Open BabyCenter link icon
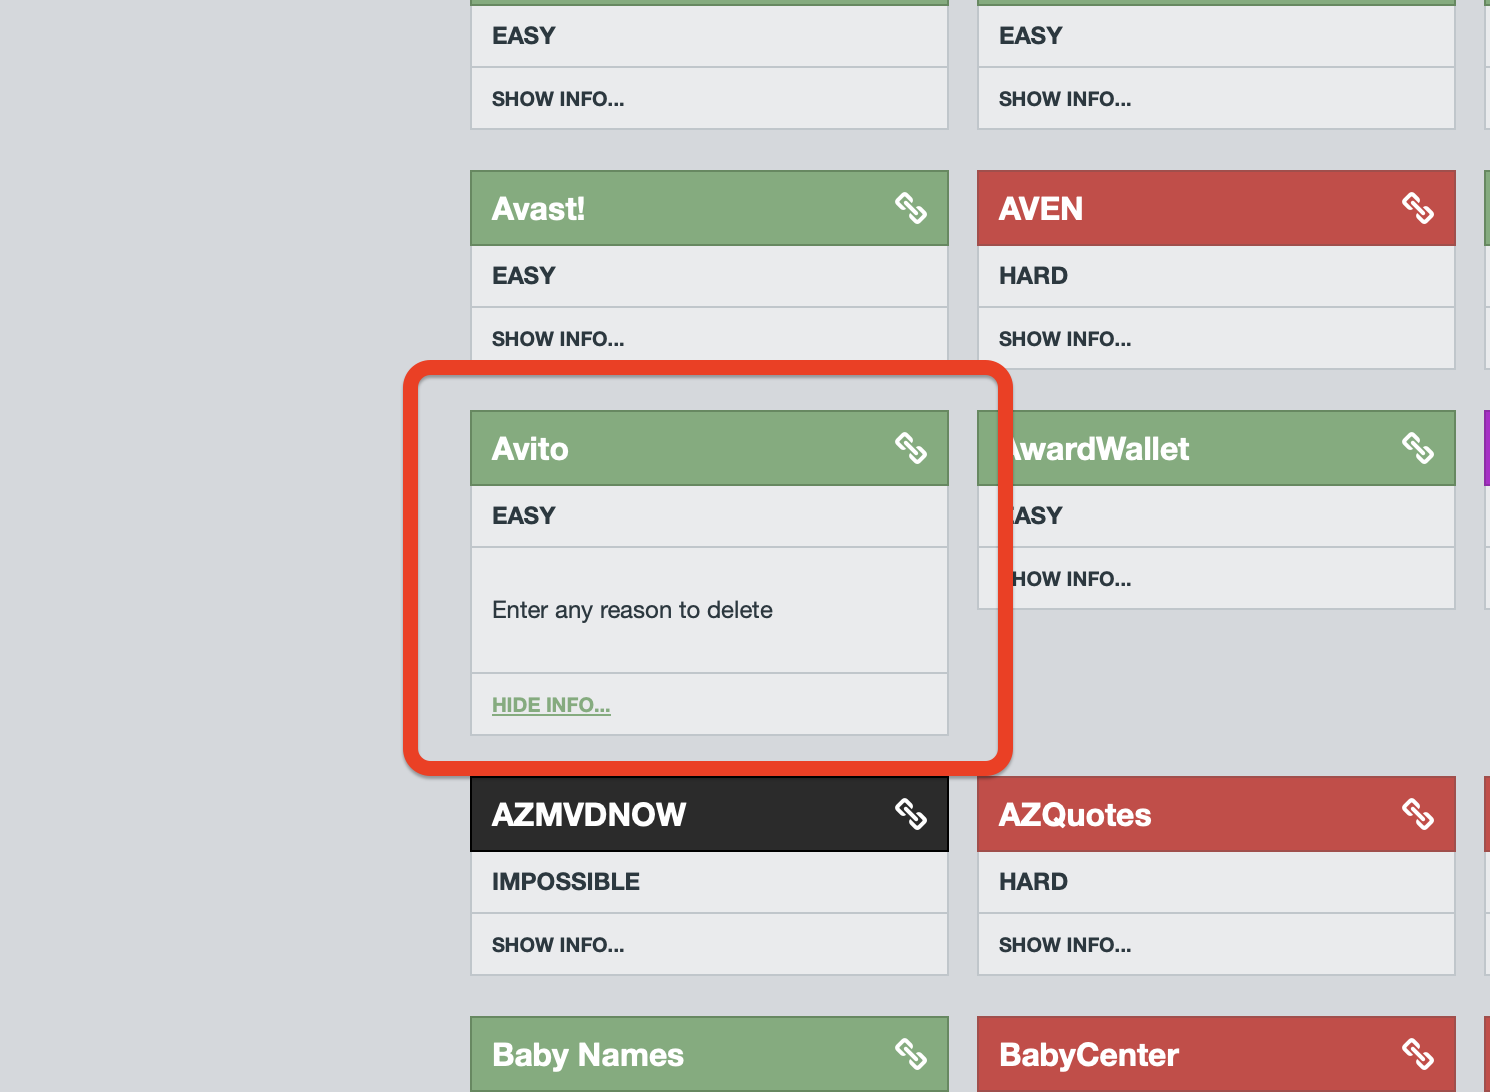 (1417, 1054)
